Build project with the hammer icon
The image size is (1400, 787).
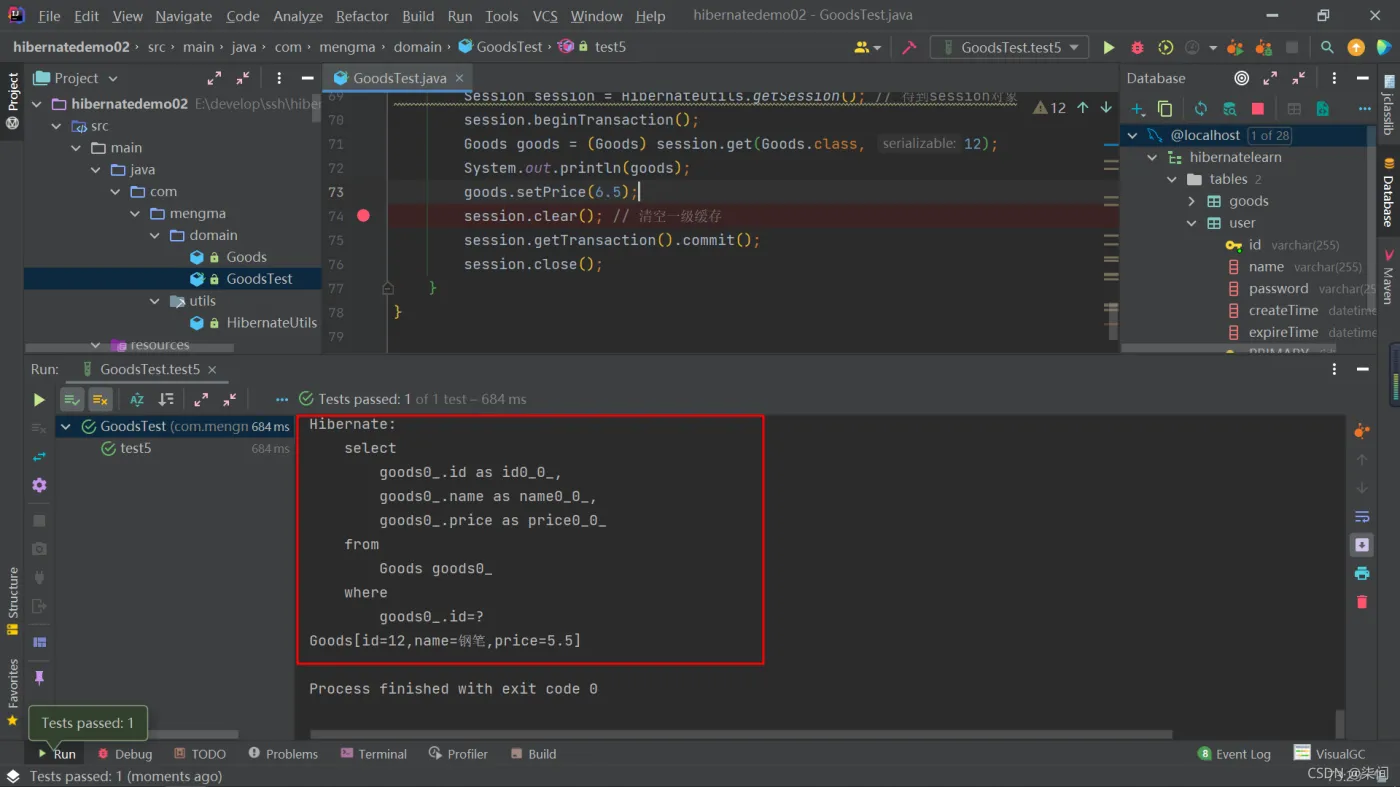click(x=909, y=47)
